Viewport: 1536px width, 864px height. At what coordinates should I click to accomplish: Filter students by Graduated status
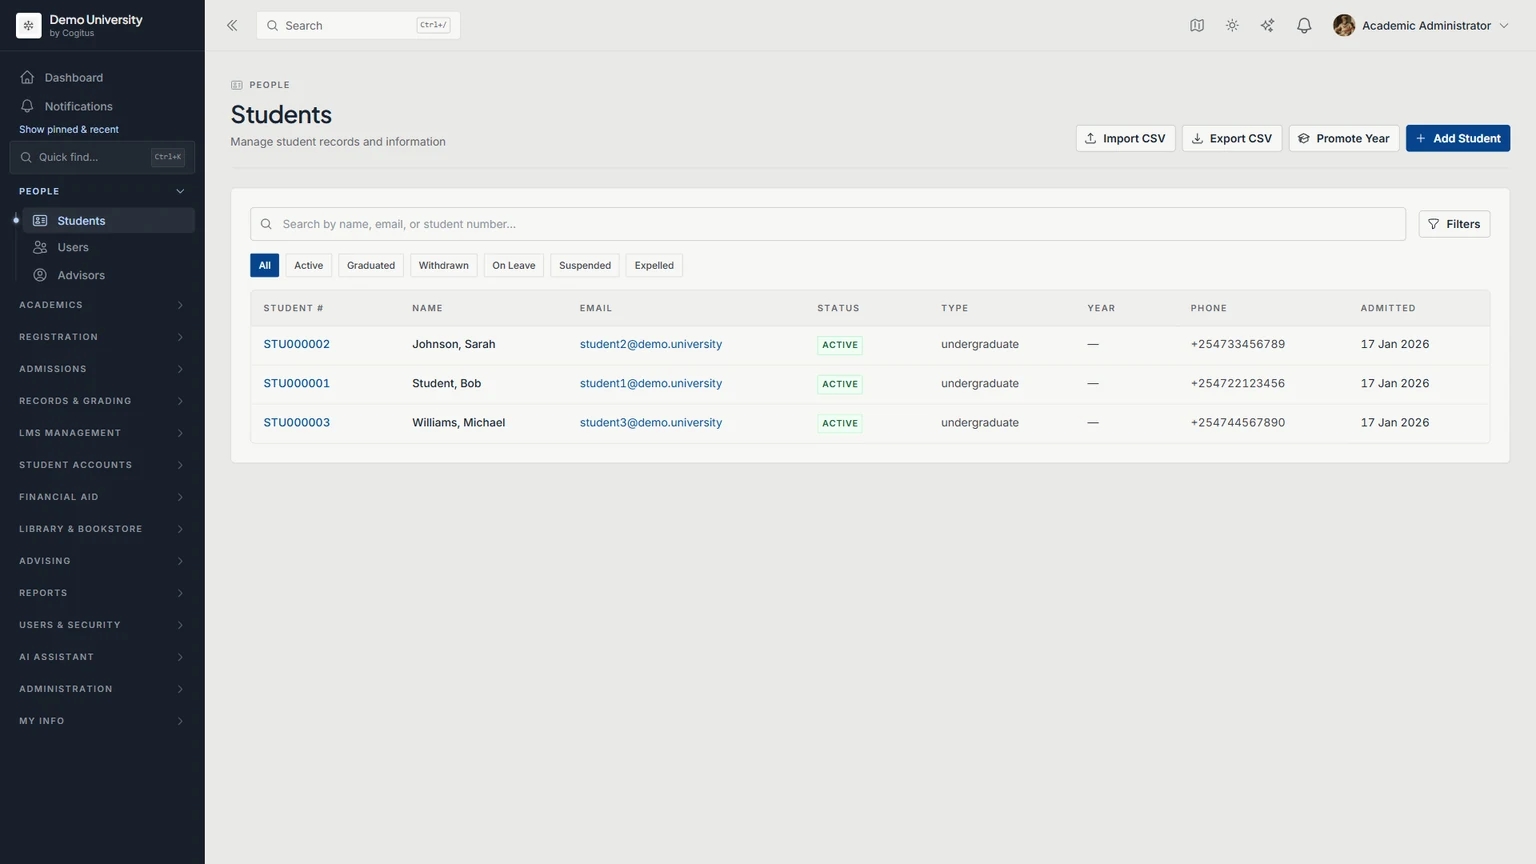[371, 266]
